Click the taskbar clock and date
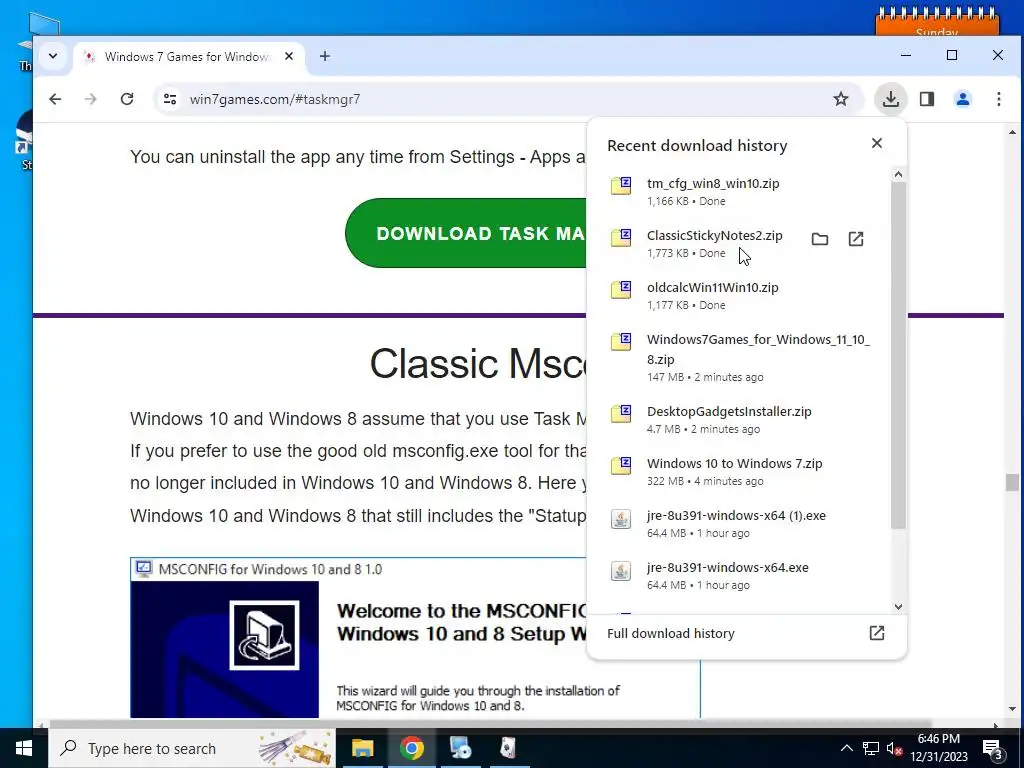This screenshot has height=768, width=1024. tap(938, 748)
